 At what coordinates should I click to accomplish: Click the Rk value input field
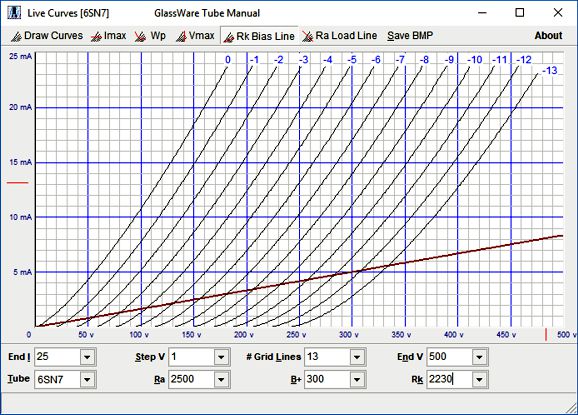(450, 379)
